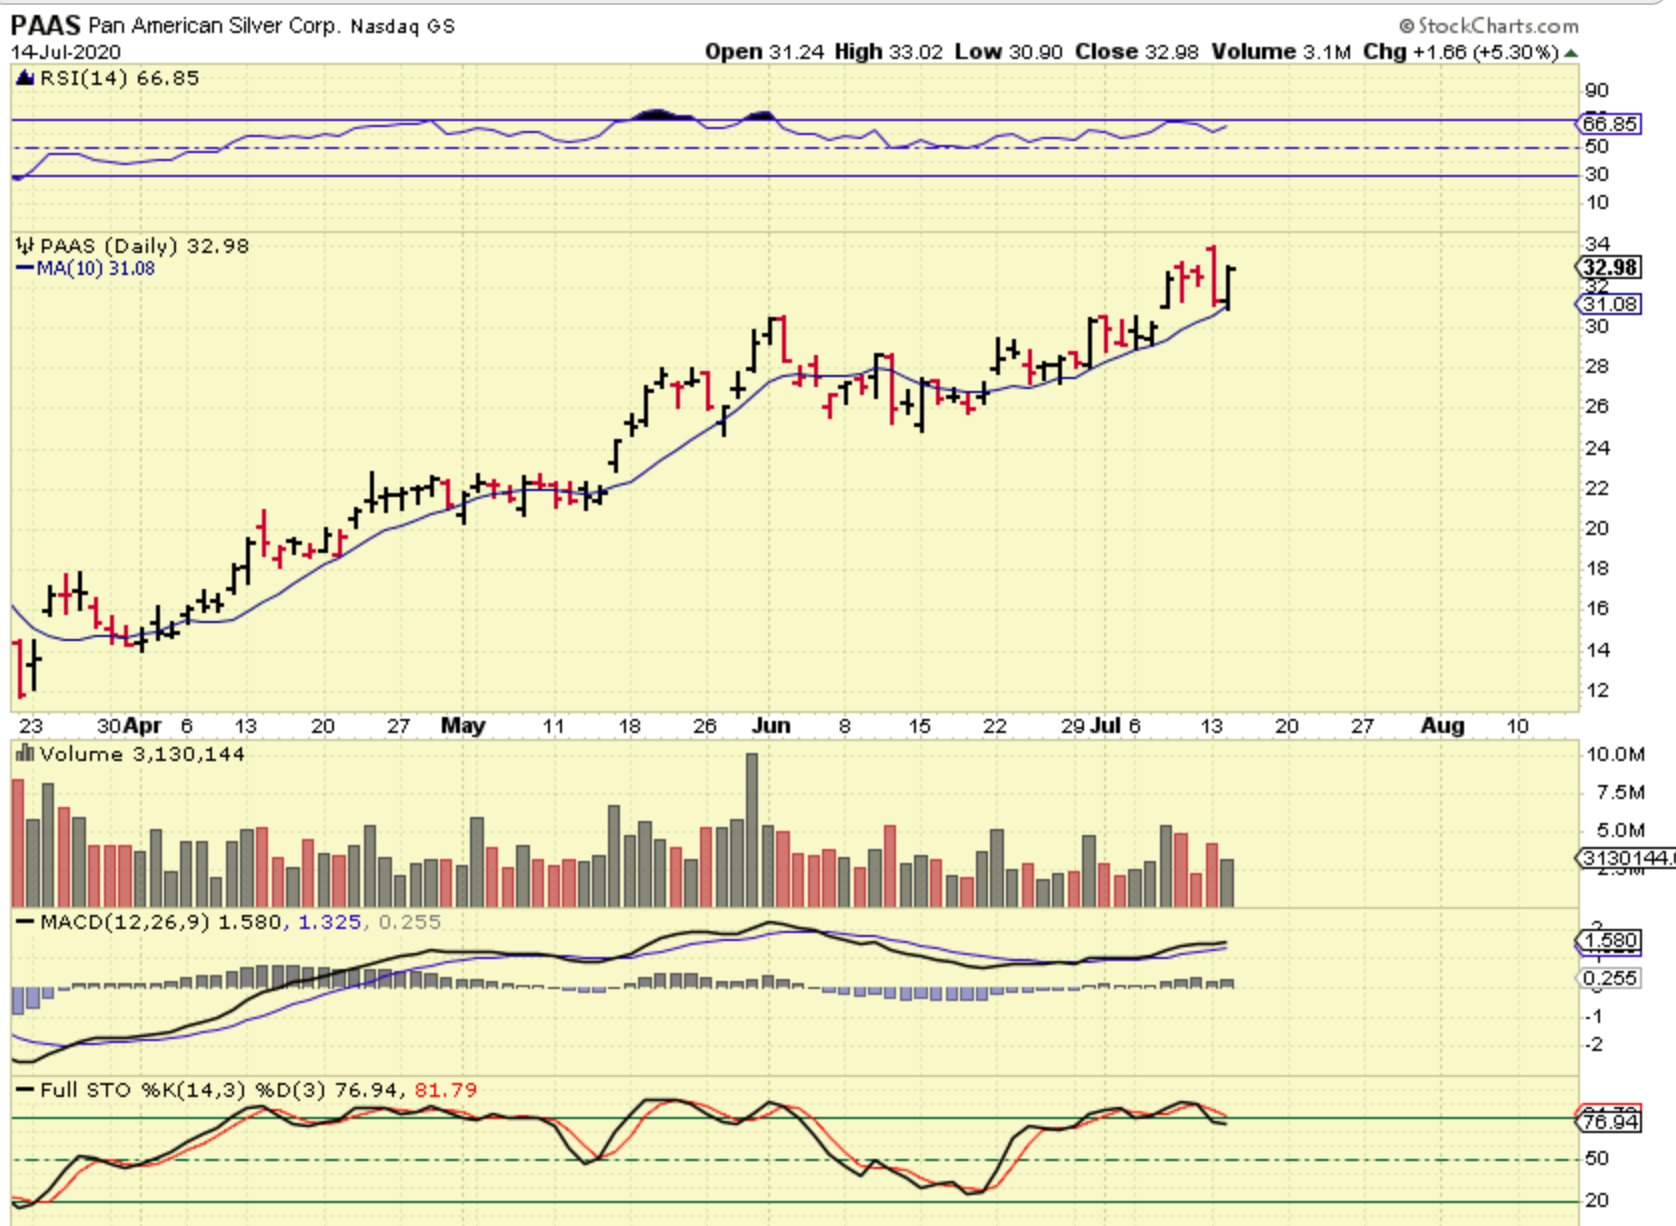
Task: Click the 10.0M level on the volume axis
Action: coord(1615,754)
